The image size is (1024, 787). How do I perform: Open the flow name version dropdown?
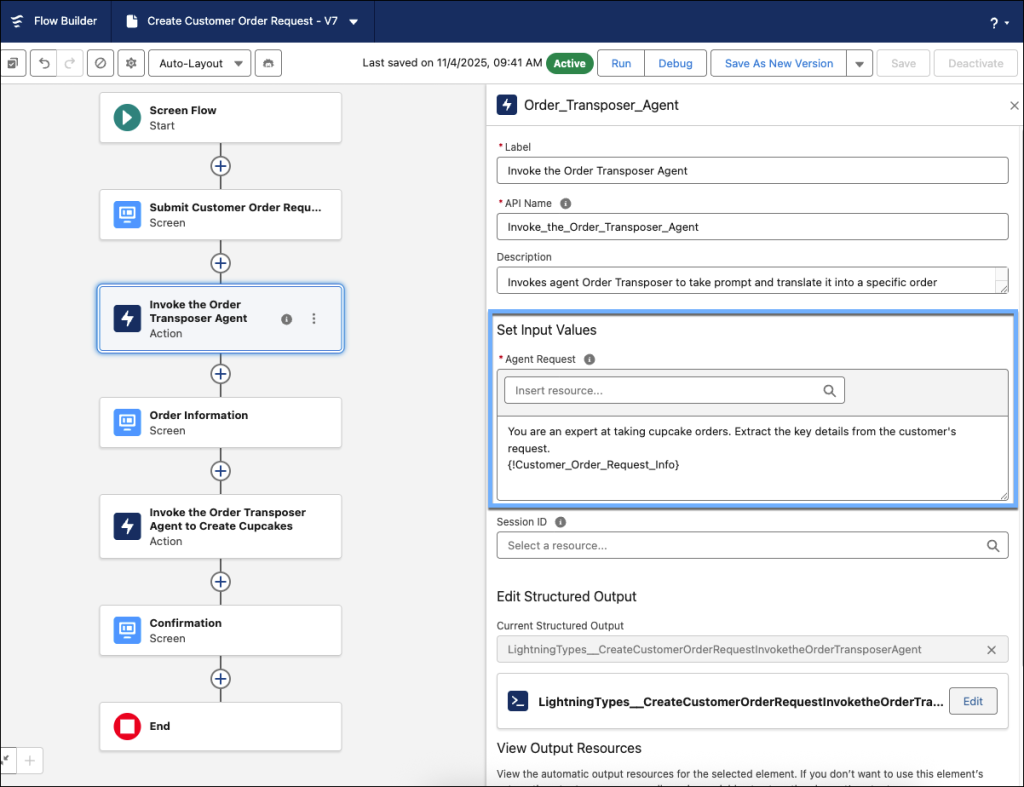[x=354, y=22]
